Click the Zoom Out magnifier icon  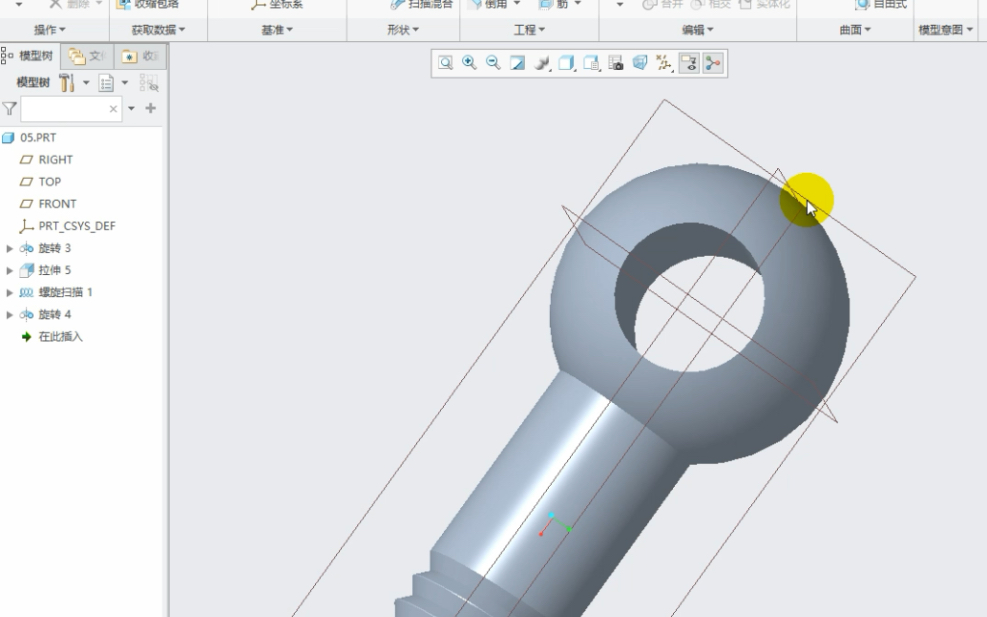click(492, 62)
